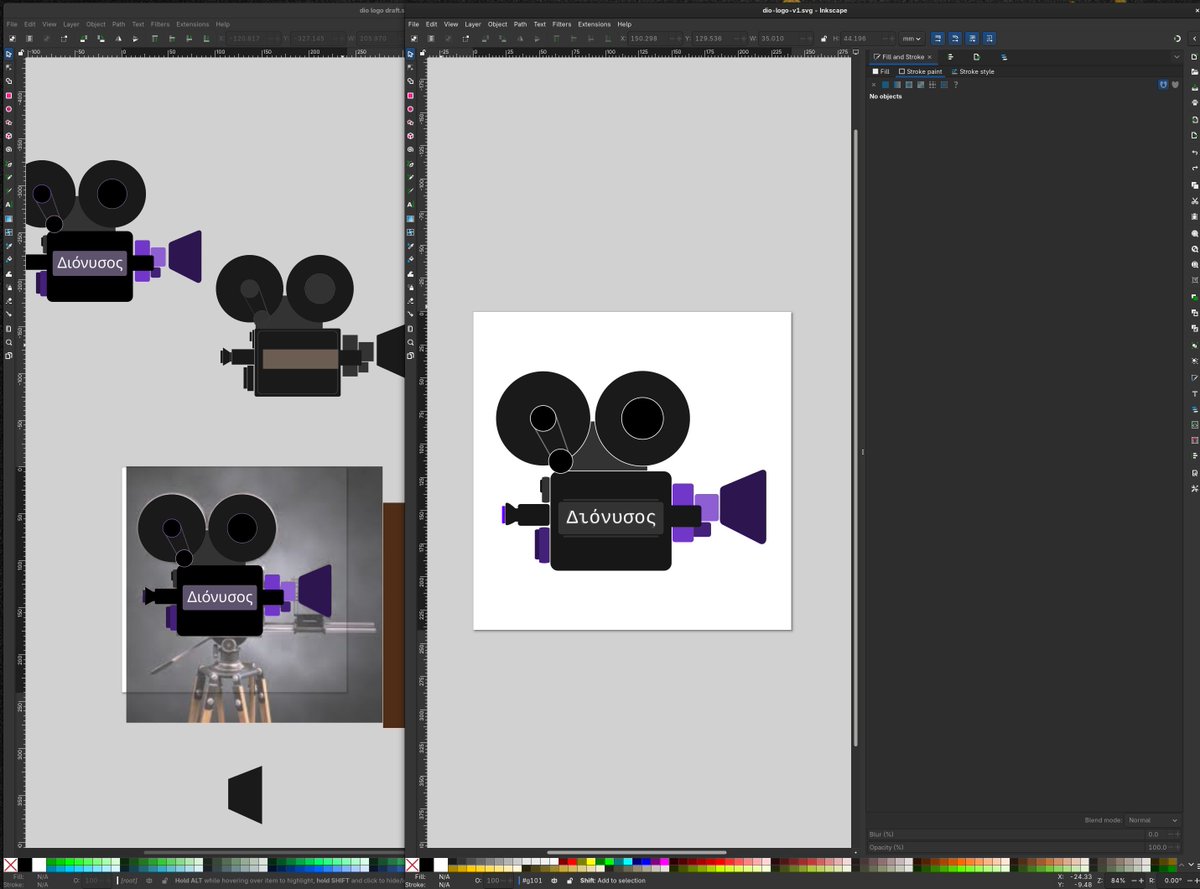Select the Ellipse tool in left draft window
This screenshot has height=889, width=1200.
[8, 108]
